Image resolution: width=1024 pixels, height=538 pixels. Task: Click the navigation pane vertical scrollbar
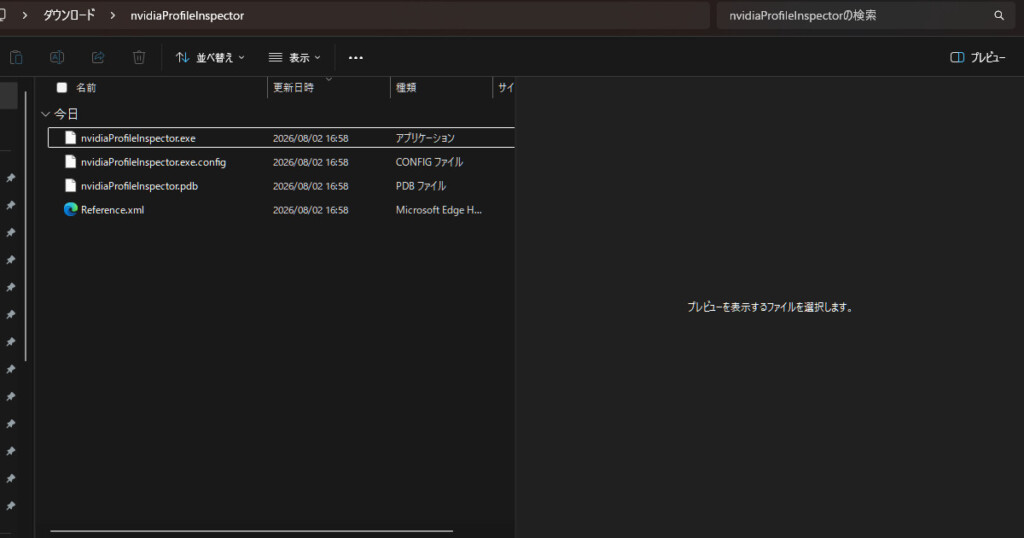click(26, 225)
